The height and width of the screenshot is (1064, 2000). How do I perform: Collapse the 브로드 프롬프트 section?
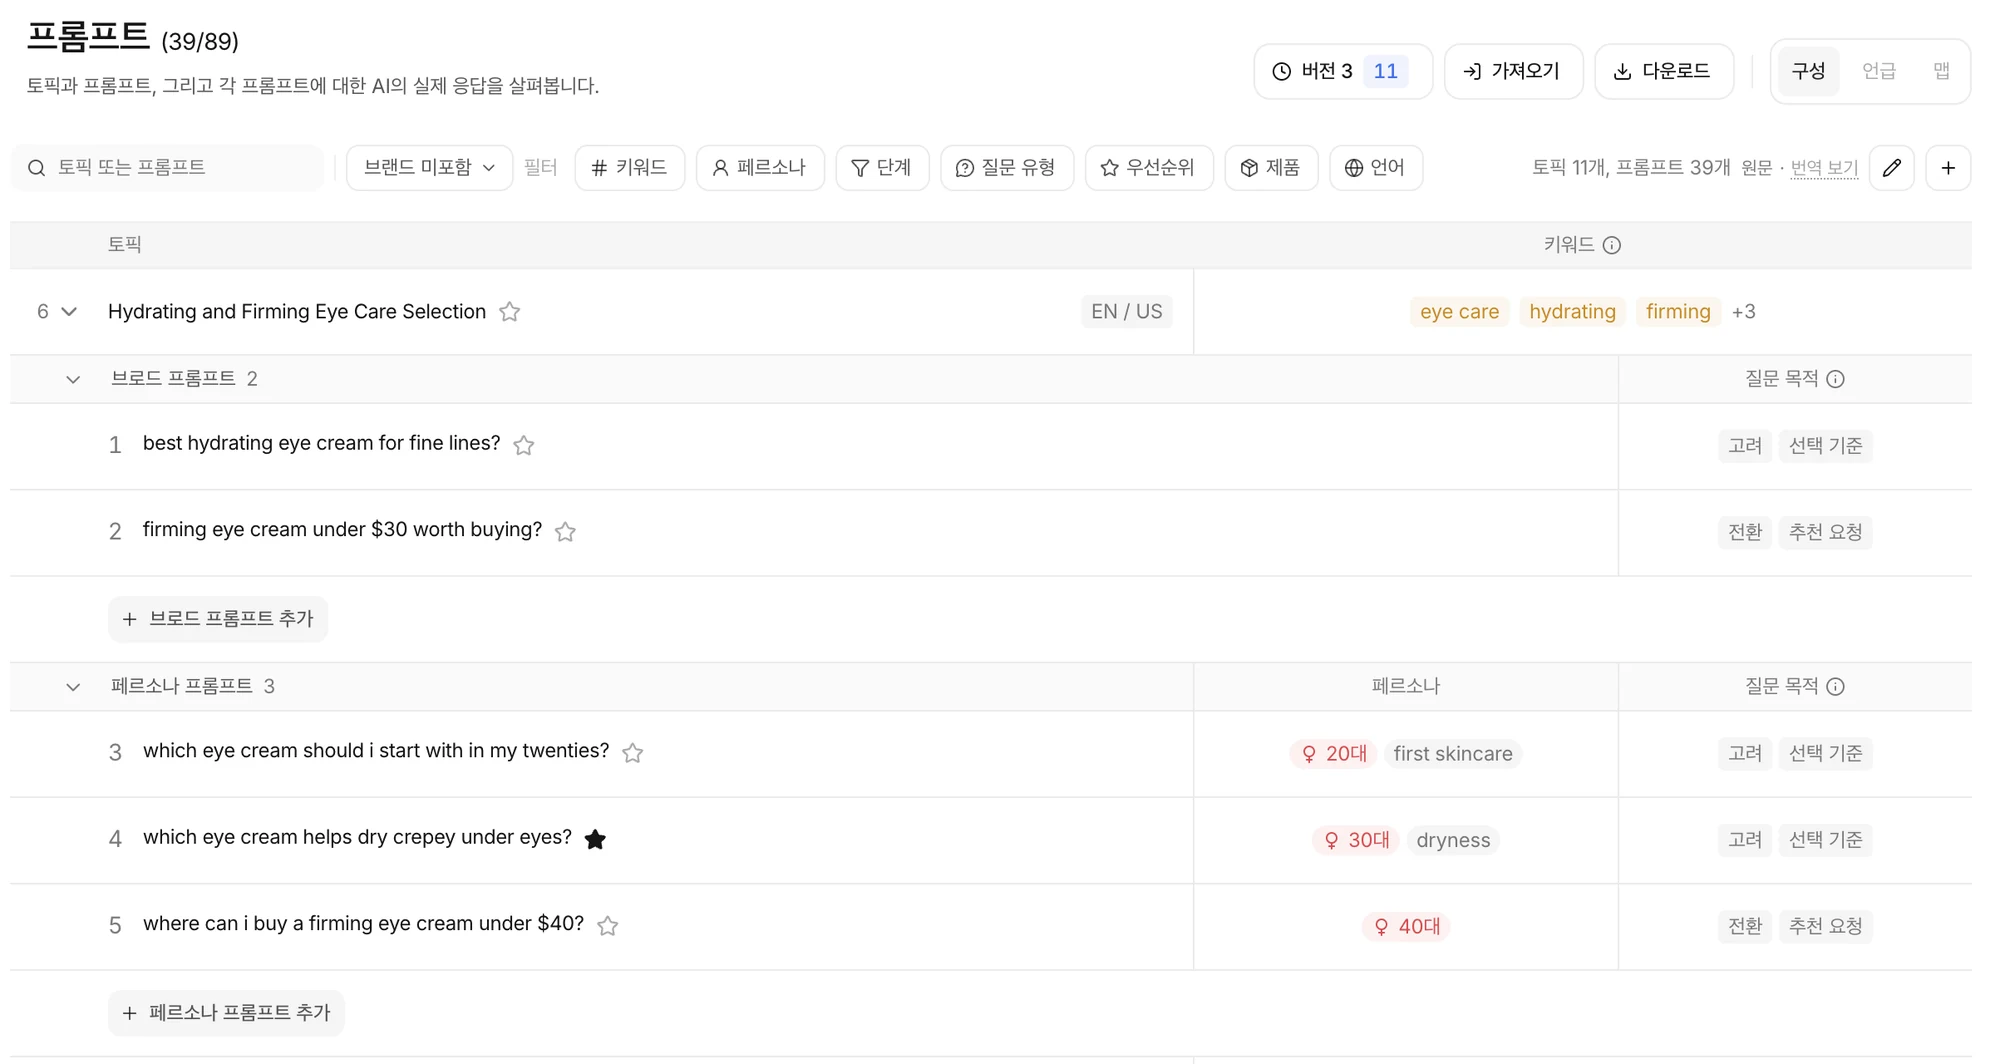click(x=73, y=380)
